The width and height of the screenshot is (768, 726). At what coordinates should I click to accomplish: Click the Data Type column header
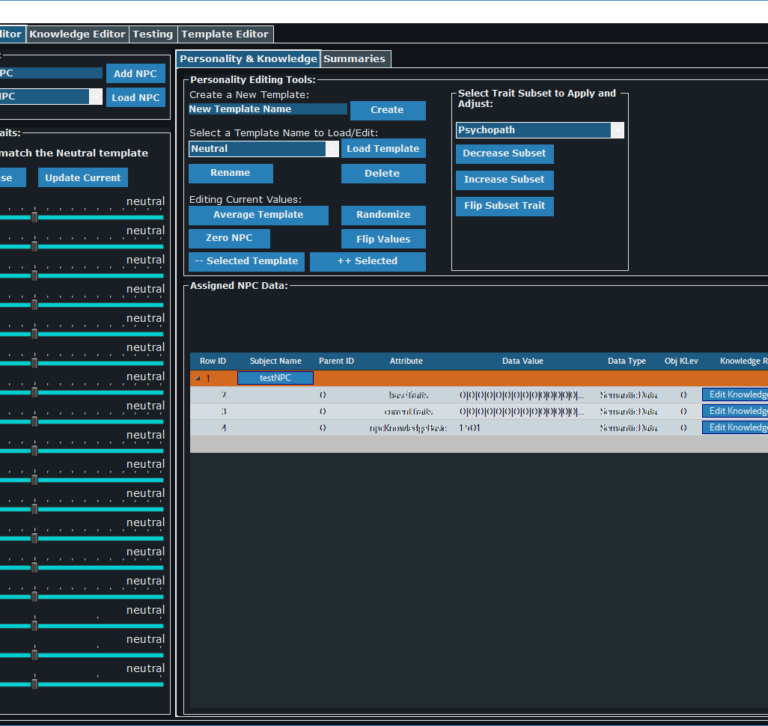coord(626,362)
